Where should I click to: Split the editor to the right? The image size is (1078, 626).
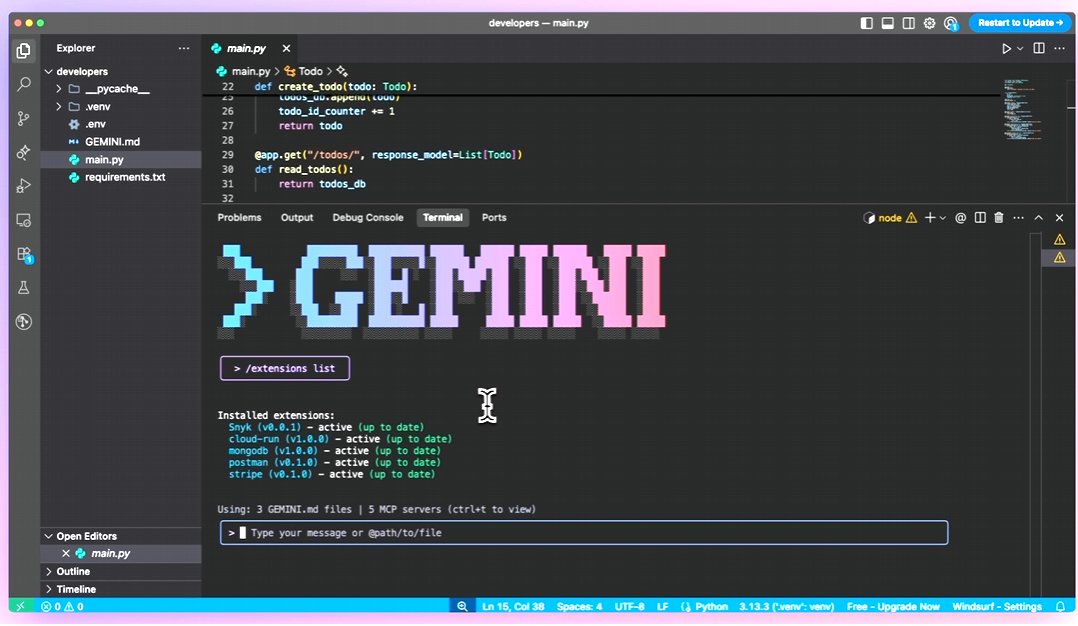1039,48
